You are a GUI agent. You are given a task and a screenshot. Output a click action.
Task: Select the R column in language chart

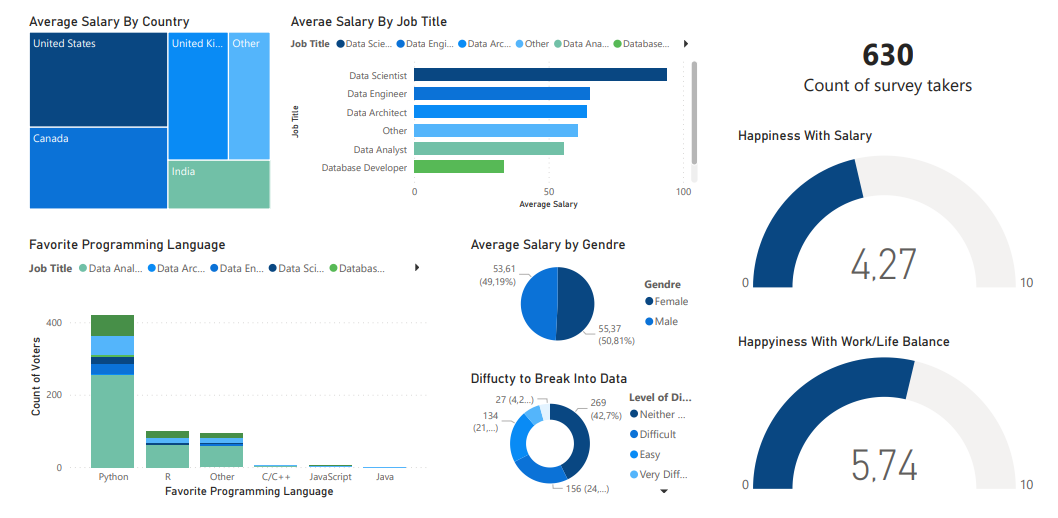(x=167, y=450)
